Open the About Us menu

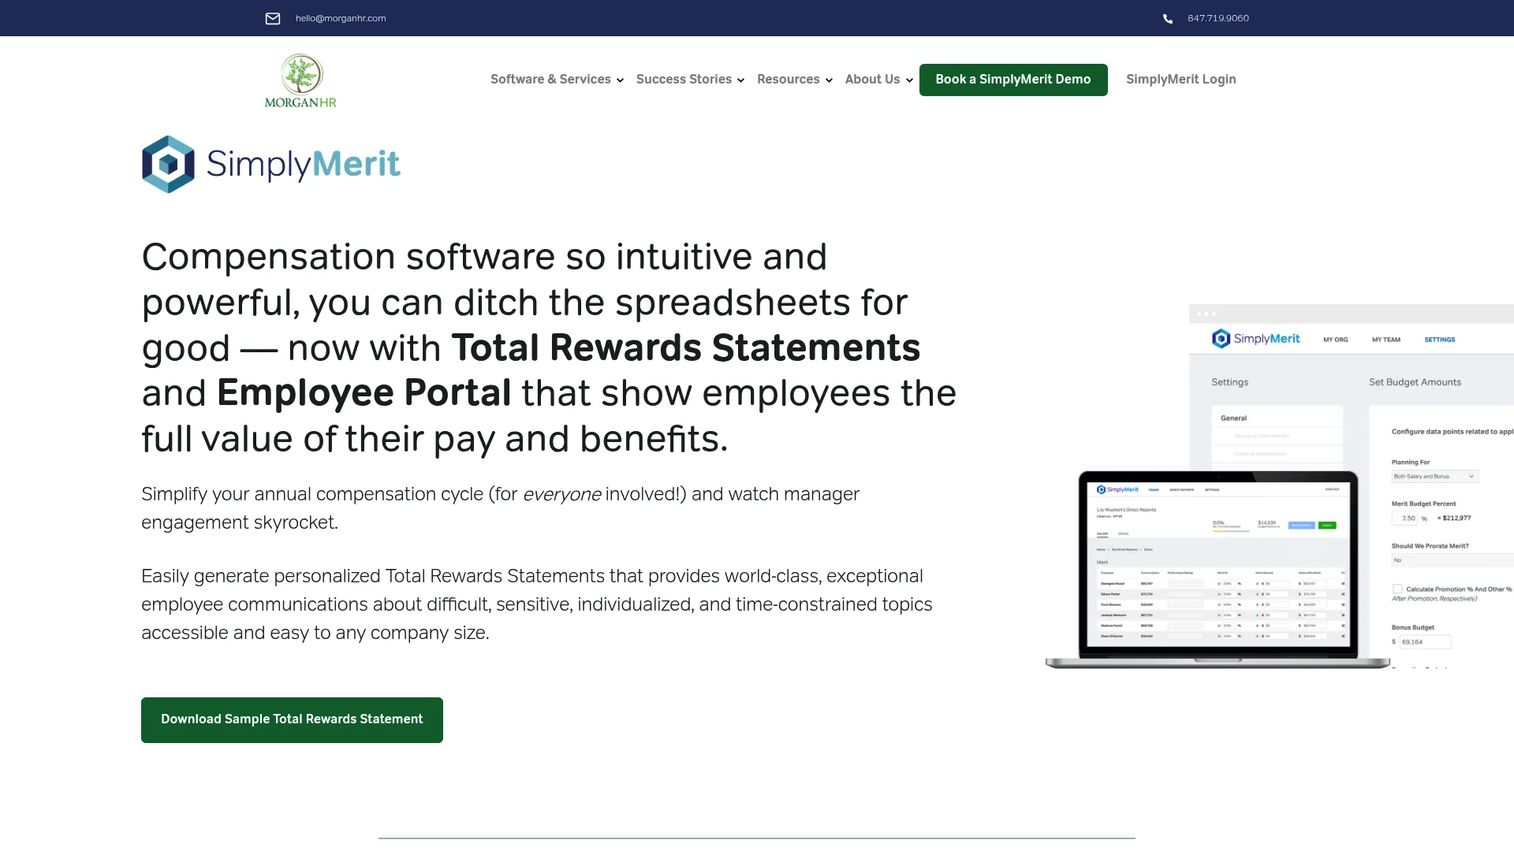pos(872,79)
